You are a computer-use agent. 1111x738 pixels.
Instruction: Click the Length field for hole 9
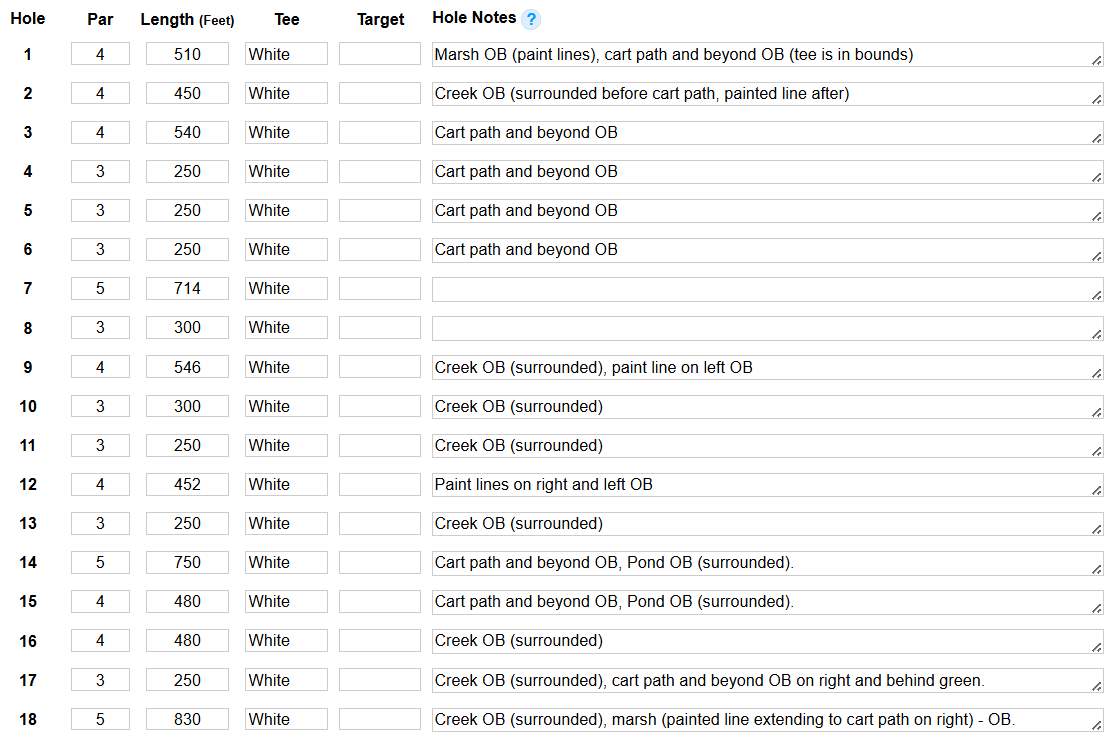click(187, 368)
